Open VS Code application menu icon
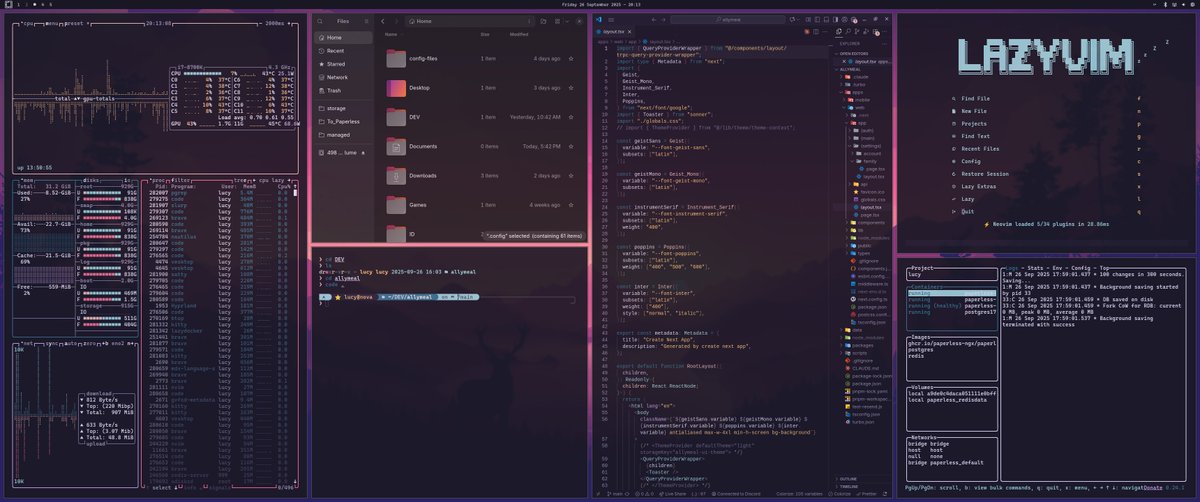The width and height of the screenshot is (1200, 502). point(611,20)
